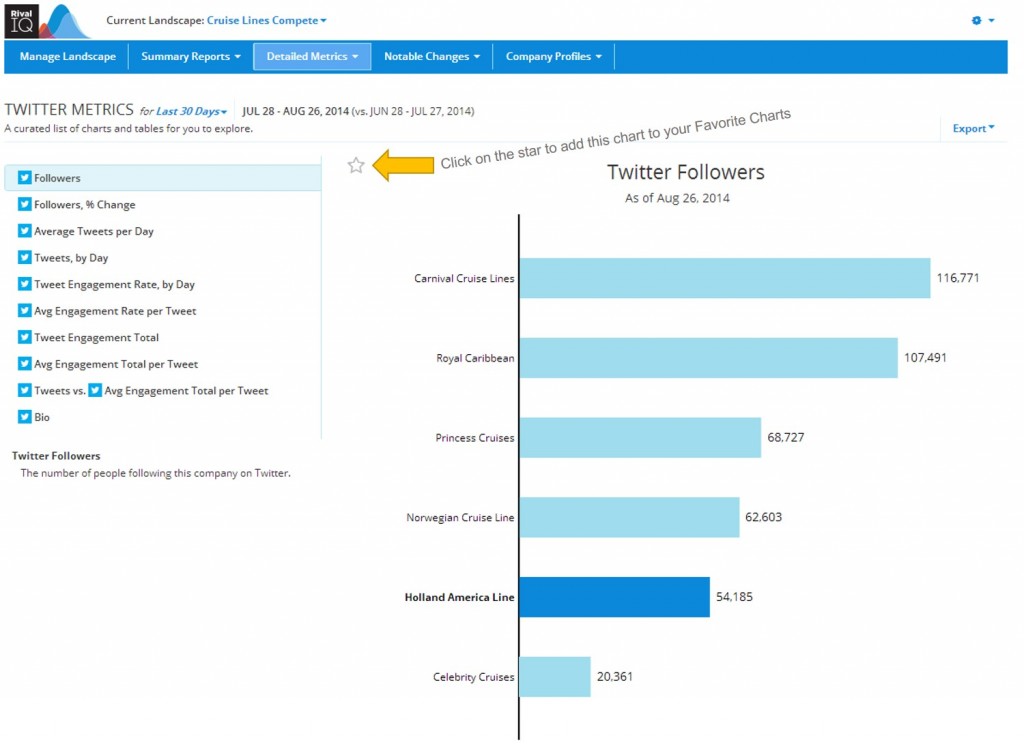Select the Bio item in the list

tap(42, 417)
